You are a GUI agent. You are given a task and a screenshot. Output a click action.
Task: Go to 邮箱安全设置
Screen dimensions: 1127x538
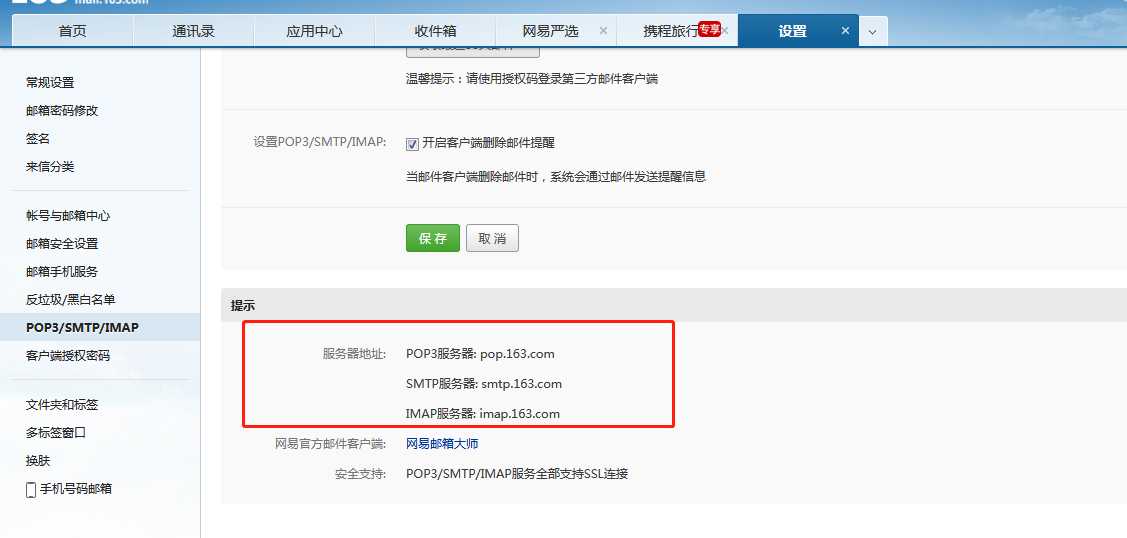(x=62, y=244)
